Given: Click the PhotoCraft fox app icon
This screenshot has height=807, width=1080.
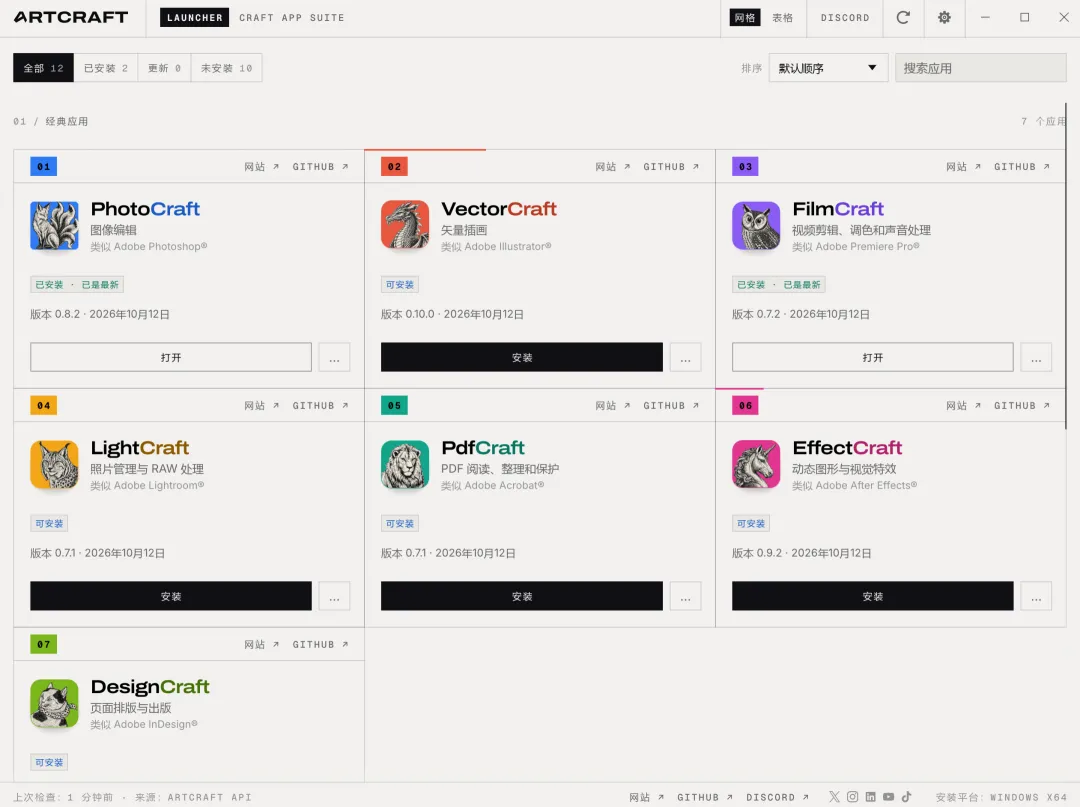Looking at the screenshot, I should point(54,225).
